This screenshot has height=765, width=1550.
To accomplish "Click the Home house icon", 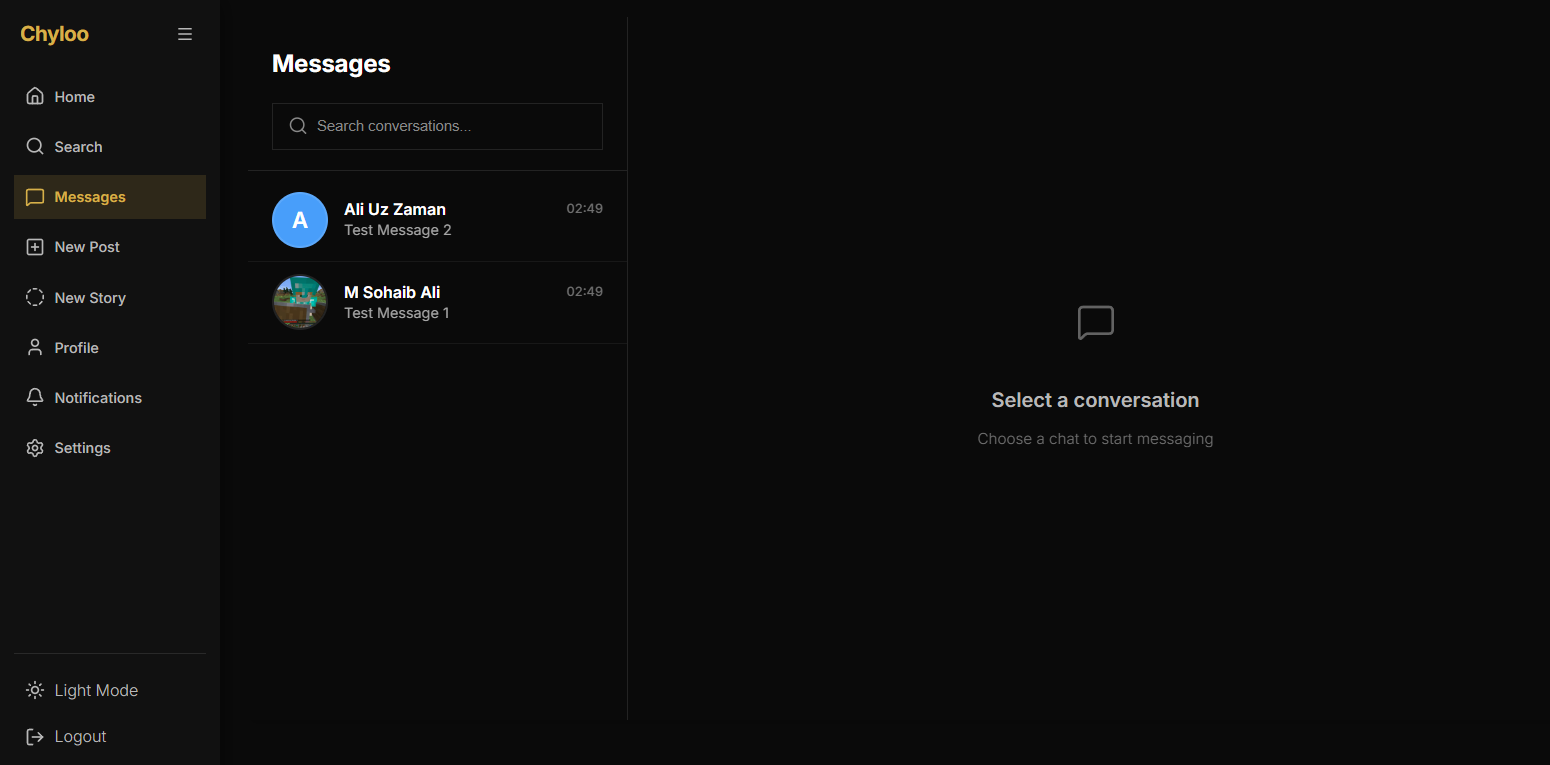I will click(x=35, y=96).
